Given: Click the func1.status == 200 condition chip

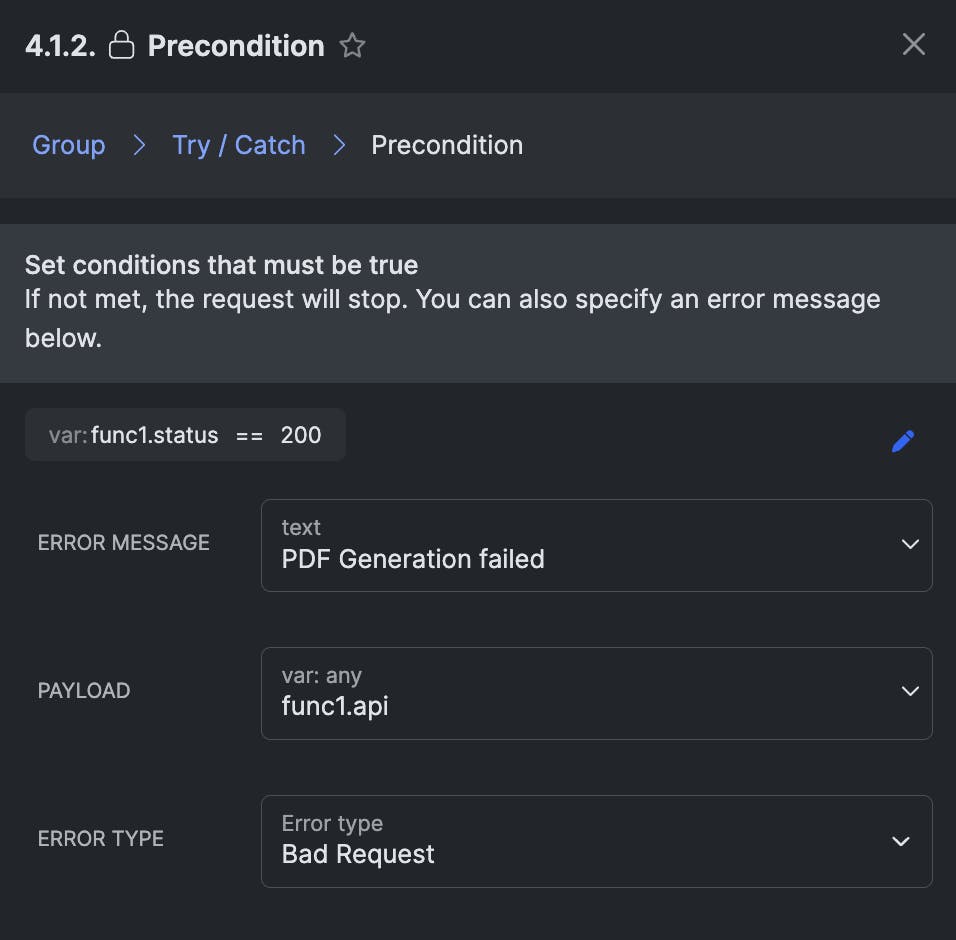Looking at the screenshot, I should (185, 435).
